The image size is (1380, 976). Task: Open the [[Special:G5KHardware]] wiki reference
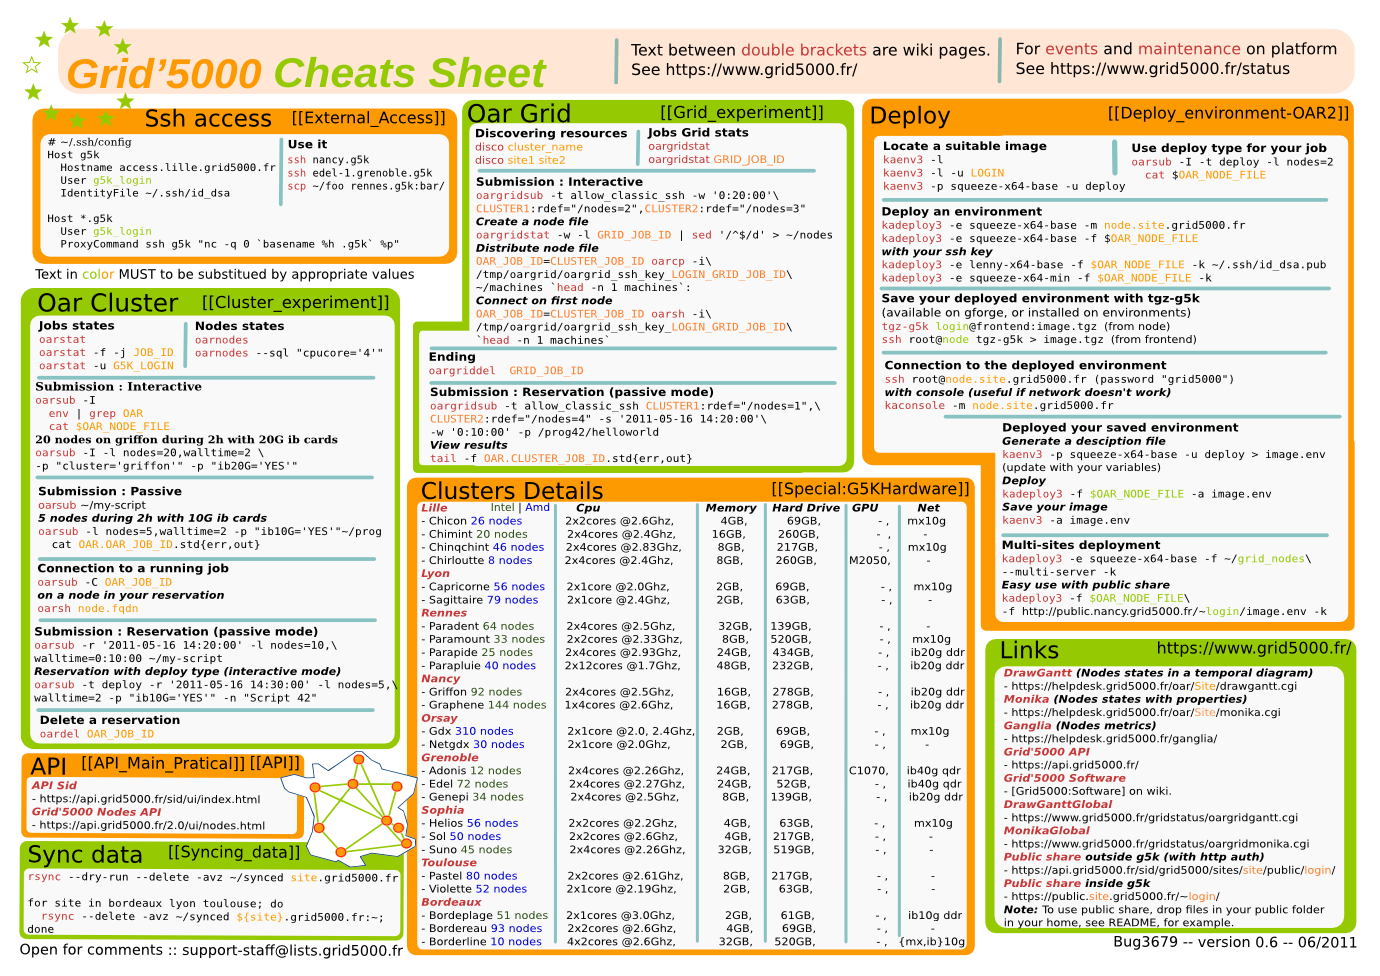coord(870,489)
